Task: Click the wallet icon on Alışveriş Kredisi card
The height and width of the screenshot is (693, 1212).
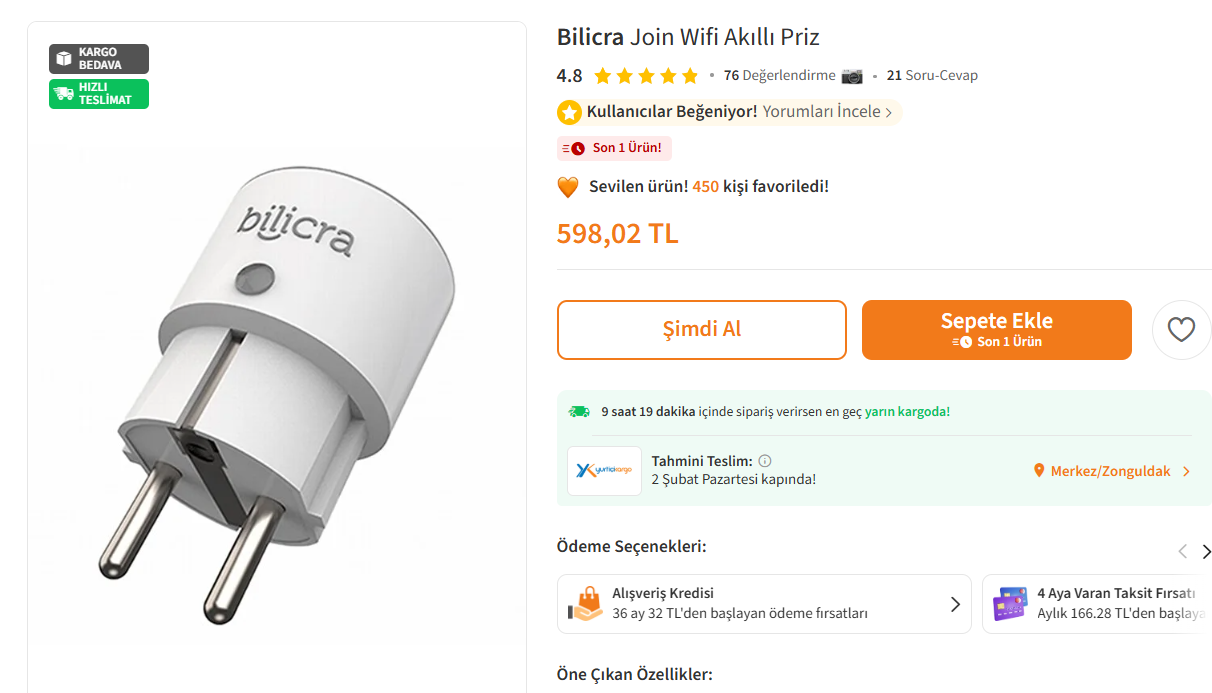Action: point(587,604)
